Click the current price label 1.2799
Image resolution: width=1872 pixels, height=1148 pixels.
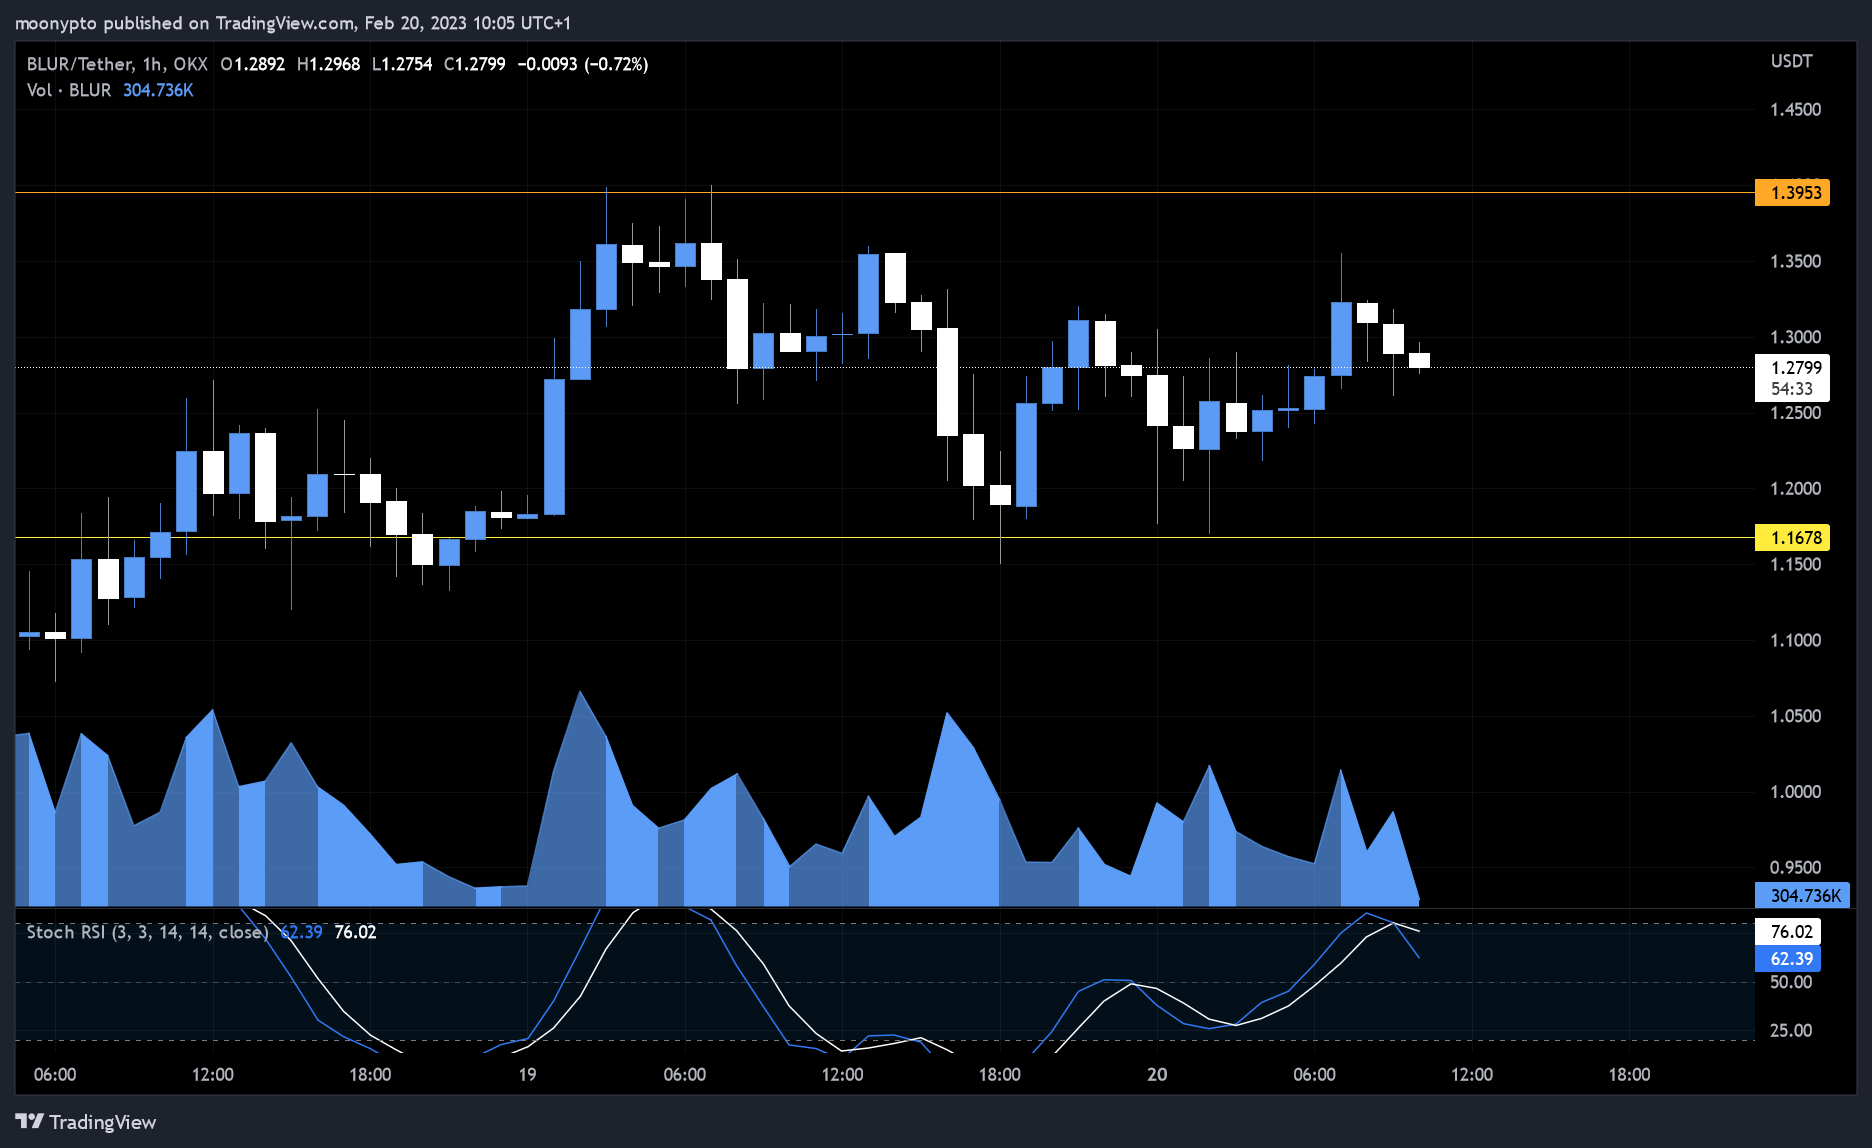1795,368
